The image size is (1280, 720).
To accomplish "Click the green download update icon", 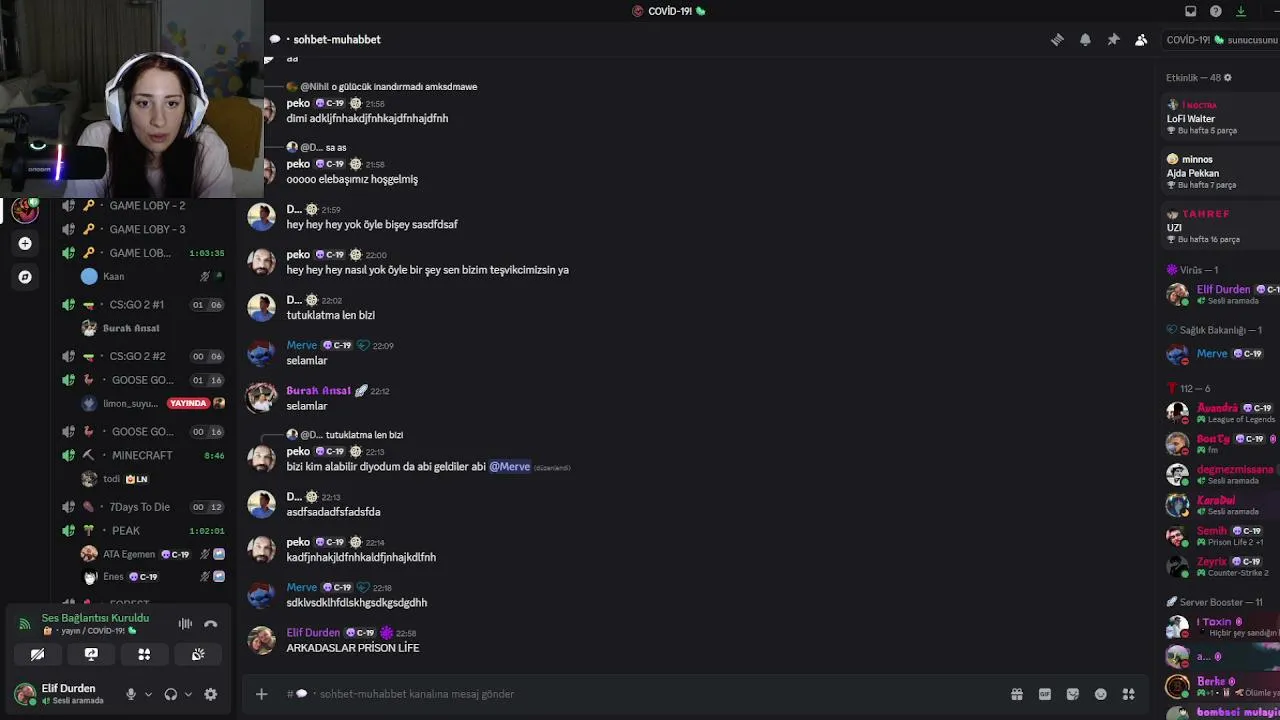I will click(x=1241, y=11).
